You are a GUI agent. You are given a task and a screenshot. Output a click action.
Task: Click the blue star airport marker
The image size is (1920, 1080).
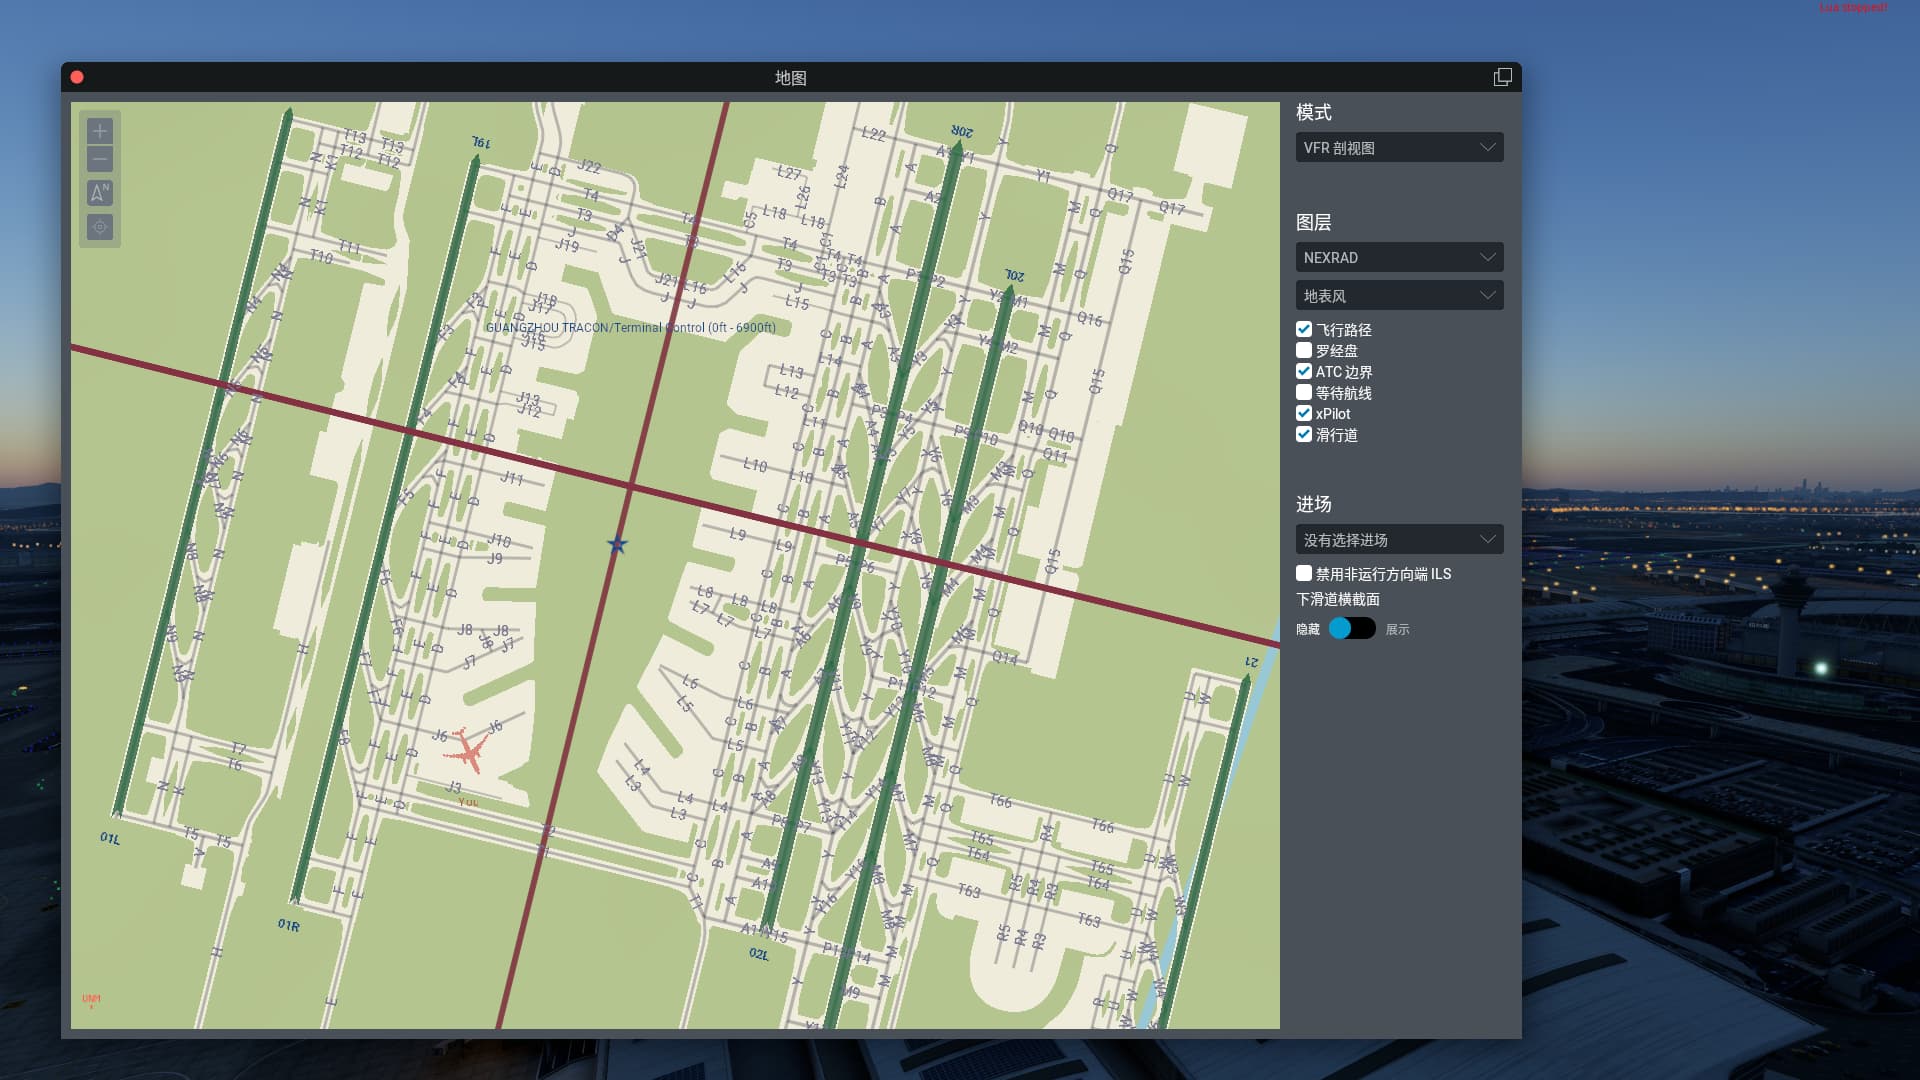click(x=617, y=545)
